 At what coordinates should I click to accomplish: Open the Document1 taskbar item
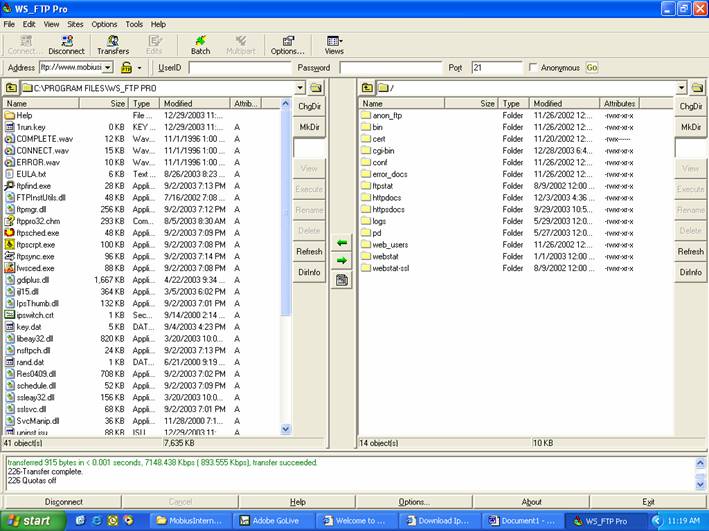(523, 521)
